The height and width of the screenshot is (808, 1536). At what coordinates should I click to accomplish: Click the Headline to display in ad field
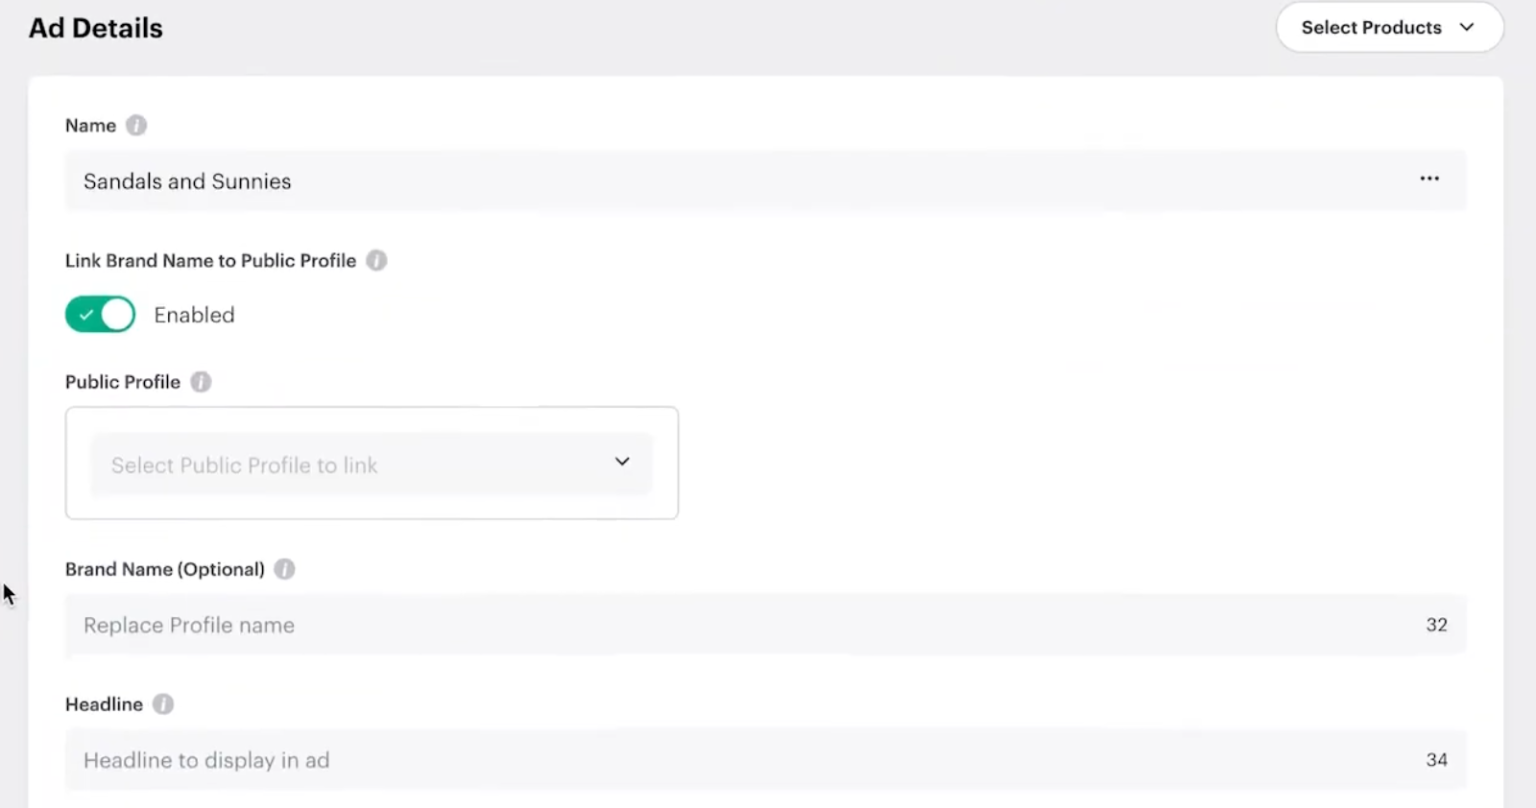pos(700,760)
